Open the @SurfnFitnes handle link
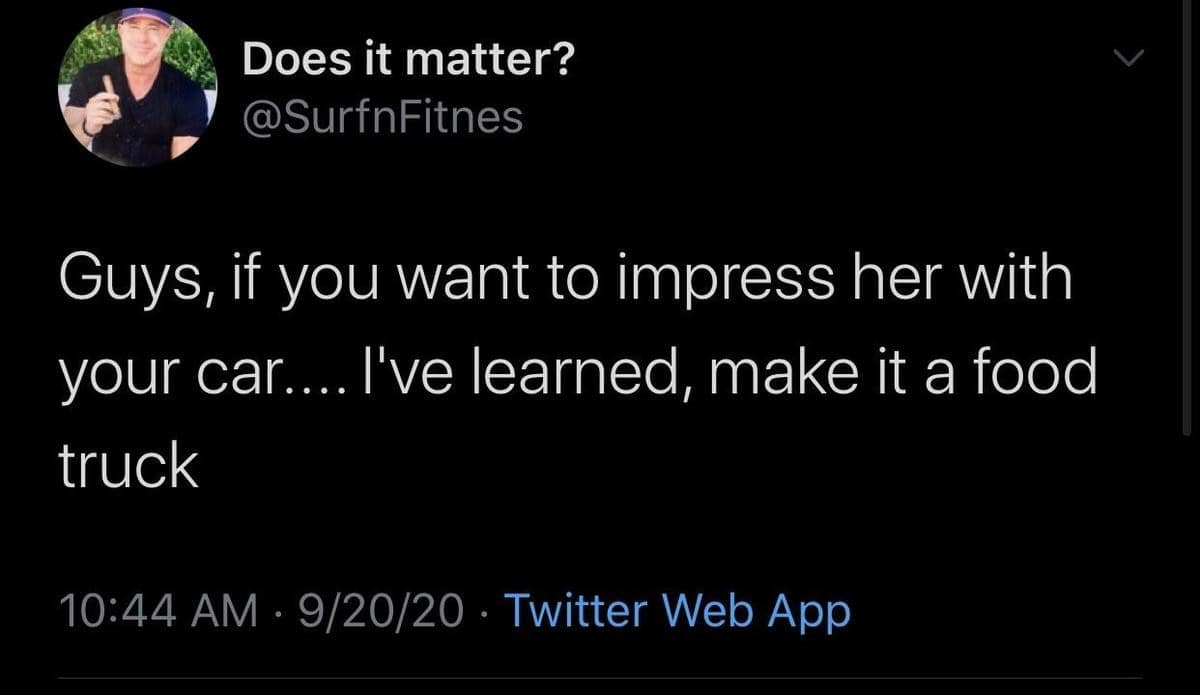This screenshot has width=1200, height=695. tap(383, 119)
